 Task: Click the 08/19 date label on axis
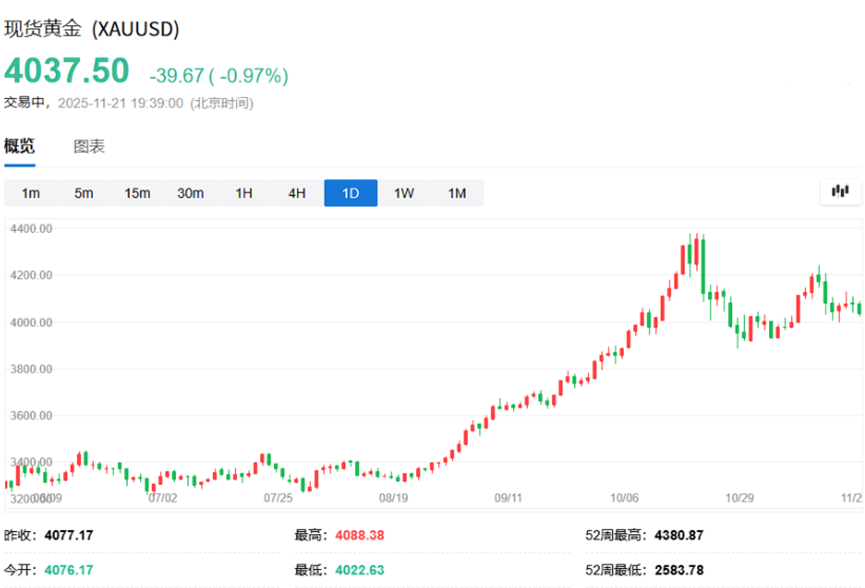click(393, 496)
